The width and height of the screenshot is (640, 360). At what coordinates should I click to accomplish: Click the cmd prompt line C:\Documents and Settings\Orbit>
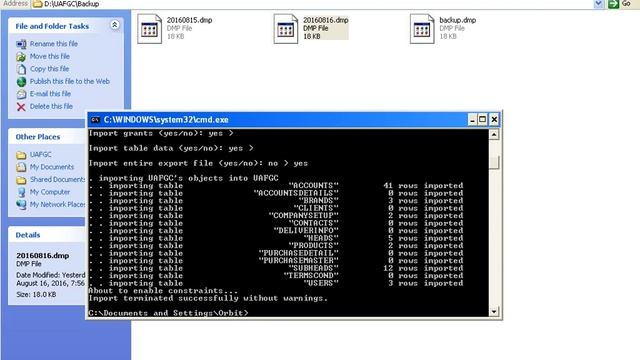(x=168, y=313)
